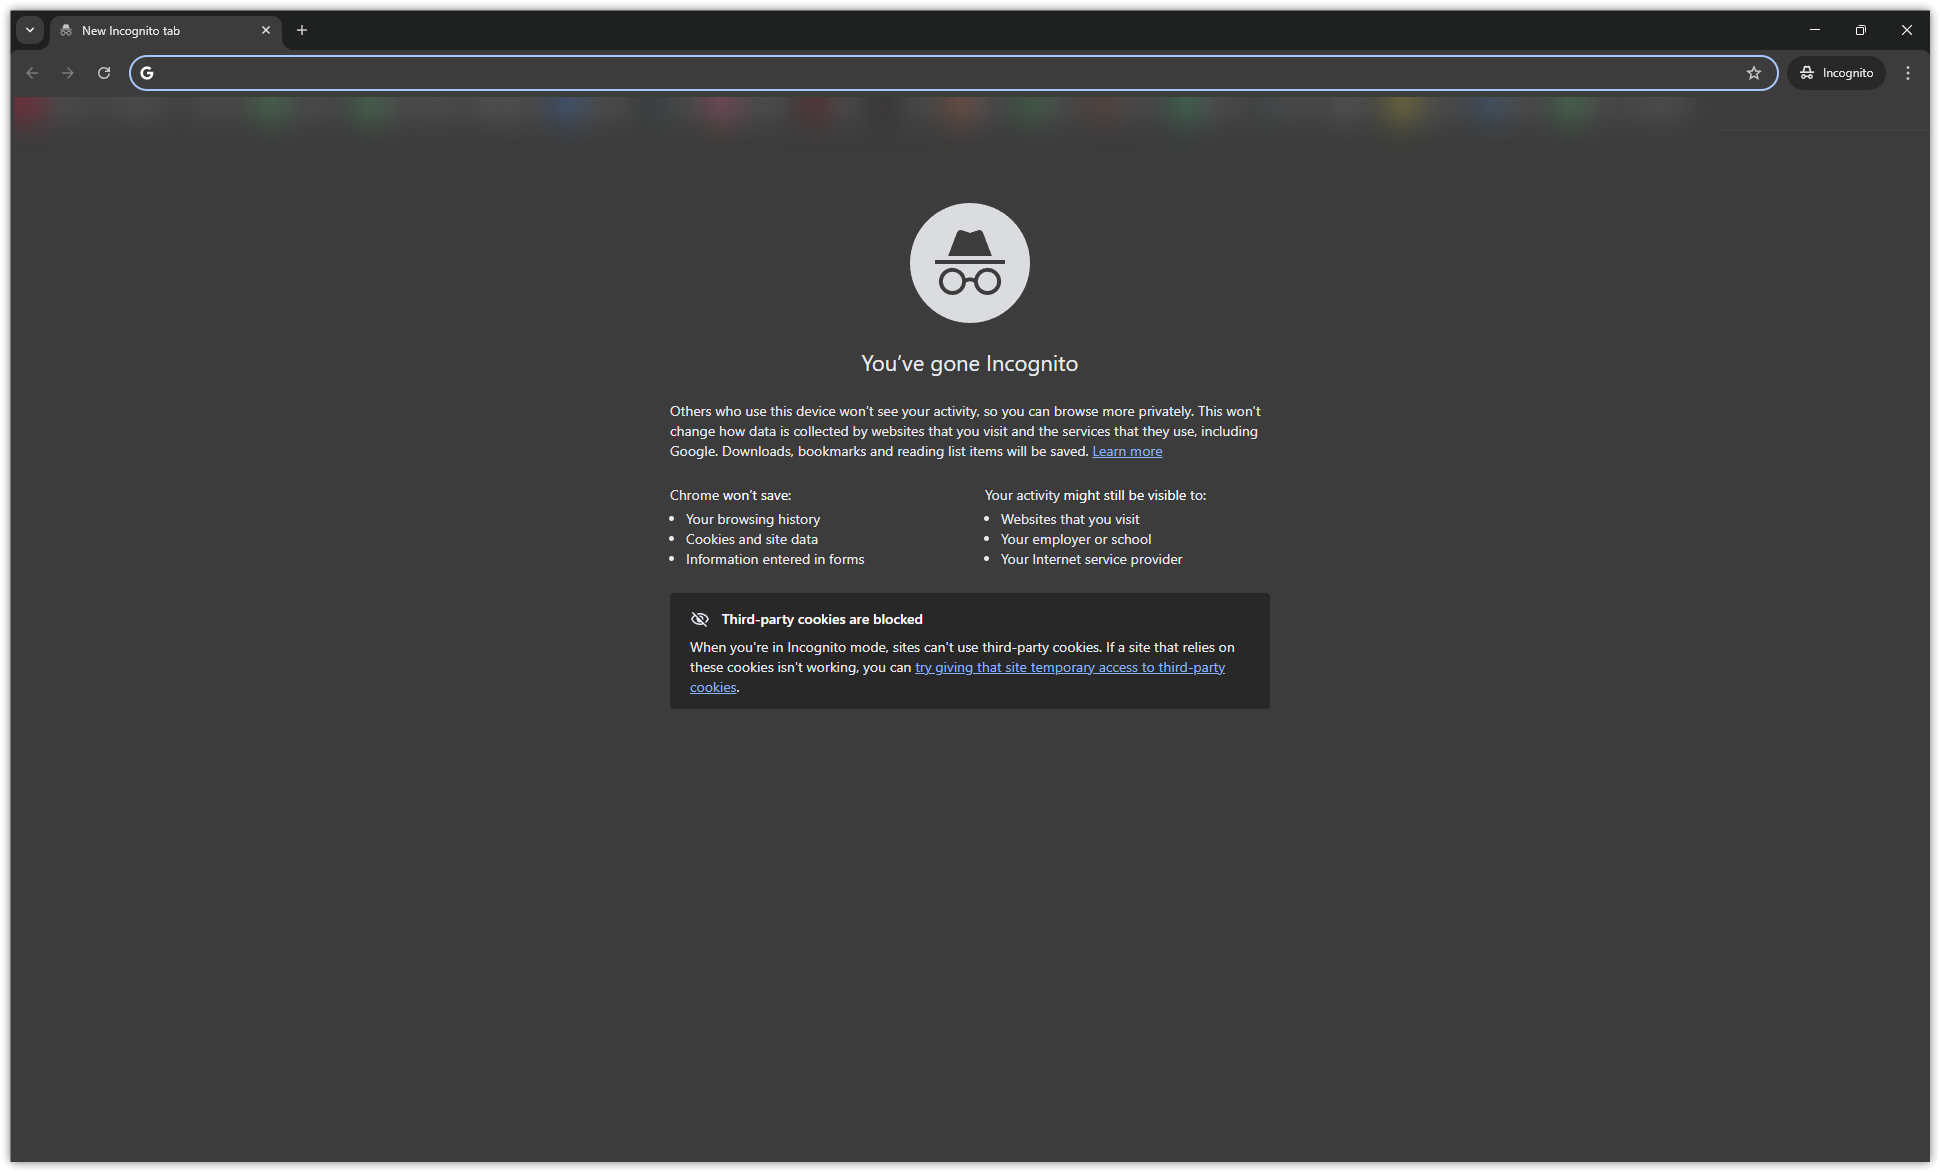This screenshot has height=1172, width=1940.
Task: Click the forward navigation arrow
Action: point(68,73)
